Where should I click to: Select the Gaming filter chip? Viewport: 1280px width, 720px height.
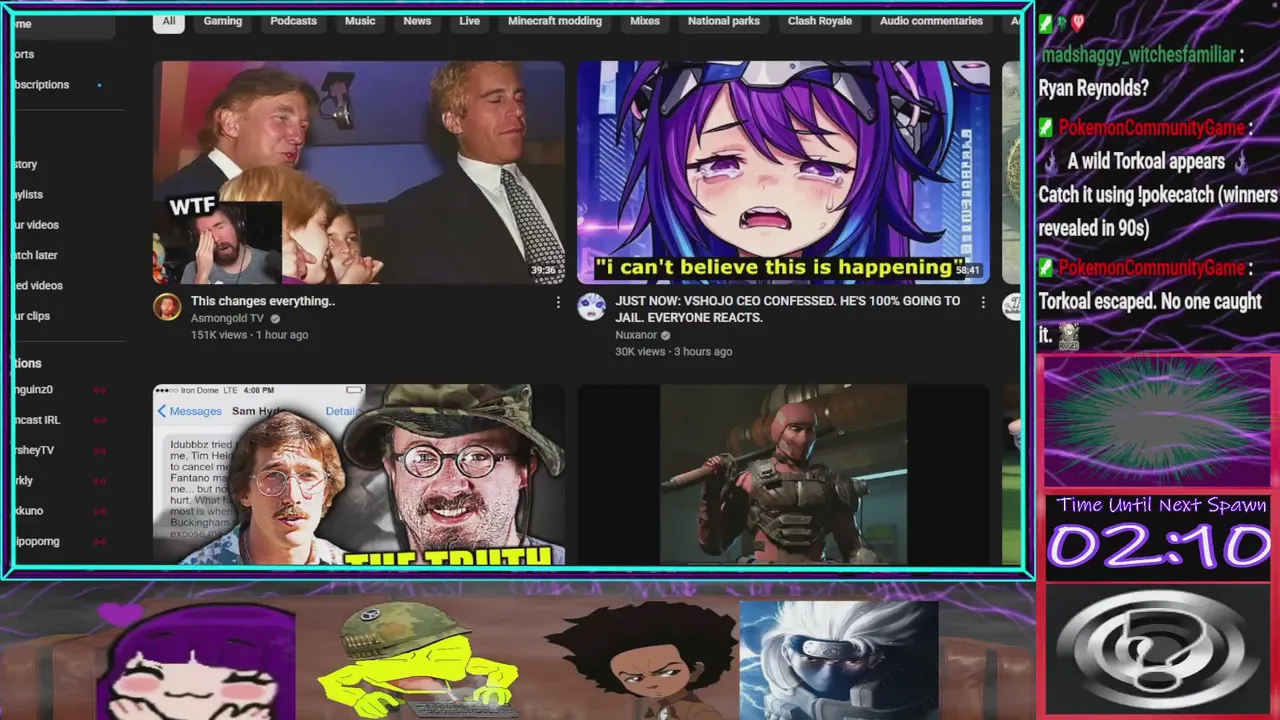click(223, 21)
